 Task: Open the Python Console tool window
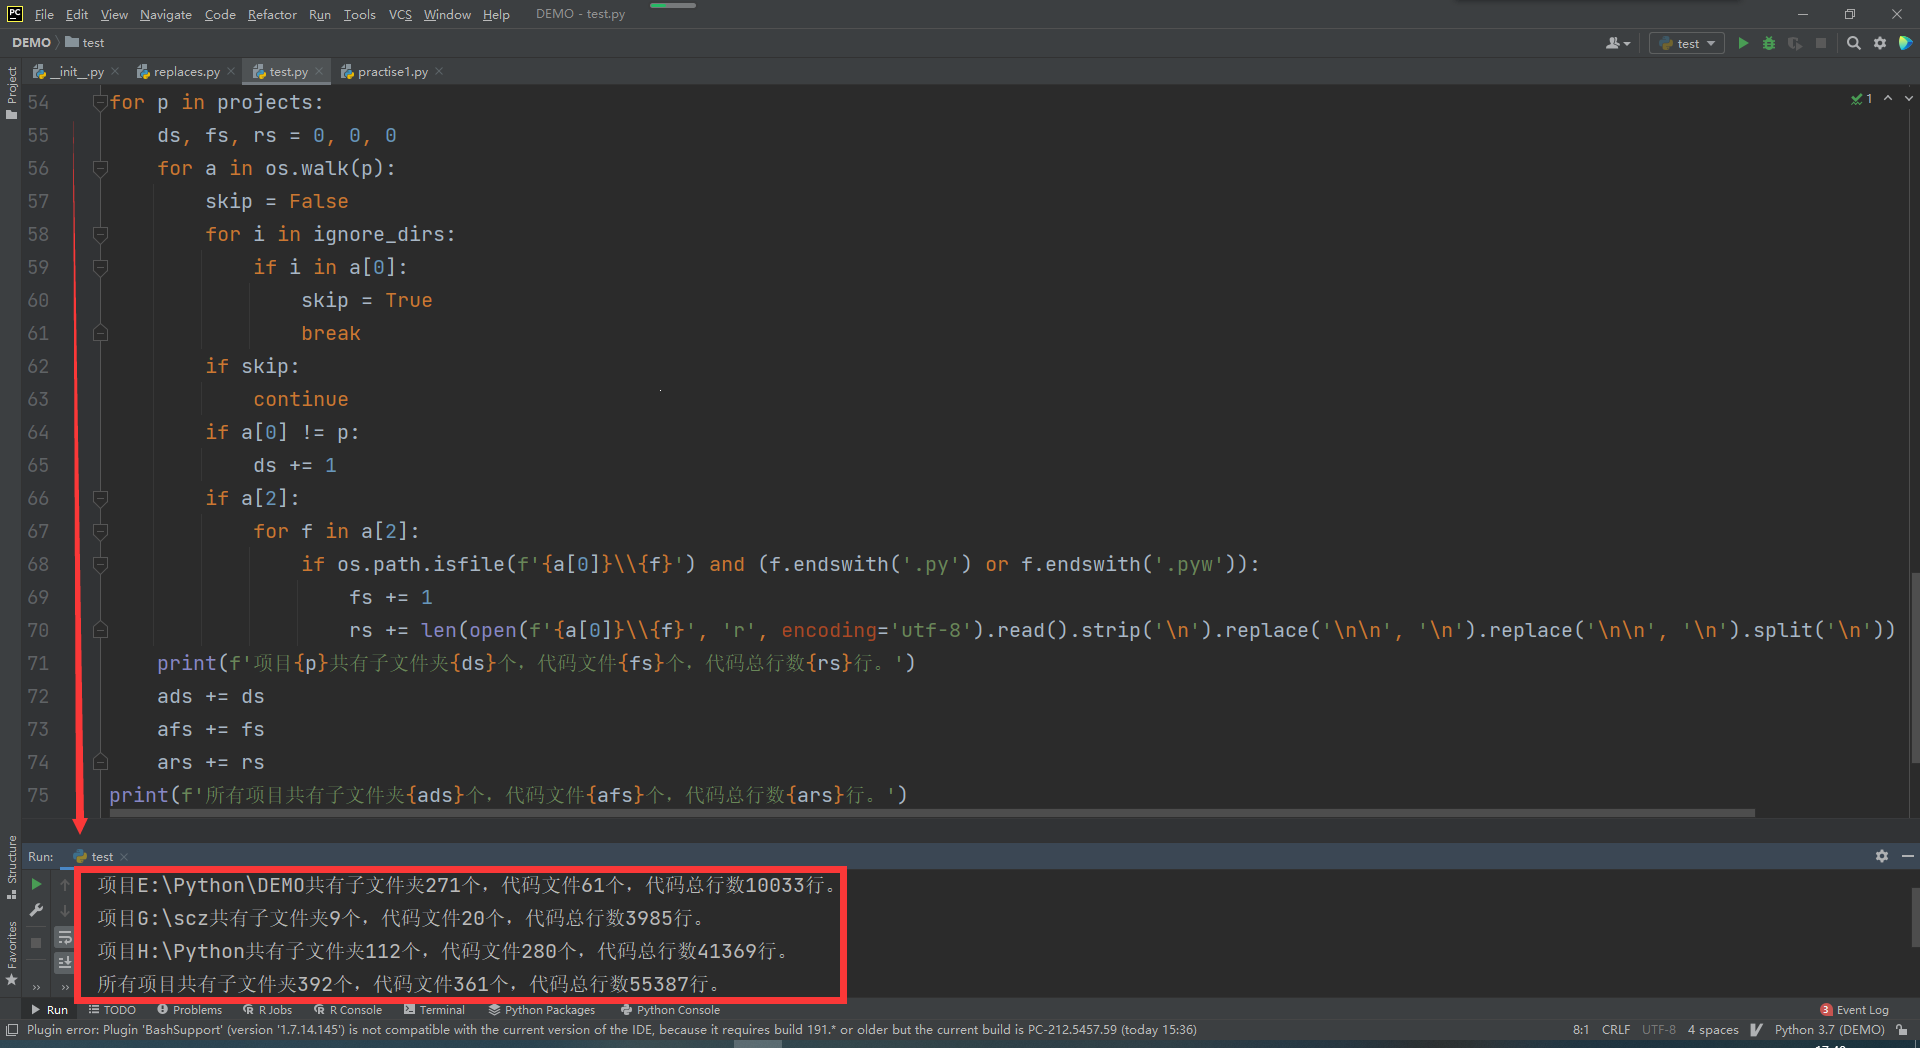point(670,1010)
